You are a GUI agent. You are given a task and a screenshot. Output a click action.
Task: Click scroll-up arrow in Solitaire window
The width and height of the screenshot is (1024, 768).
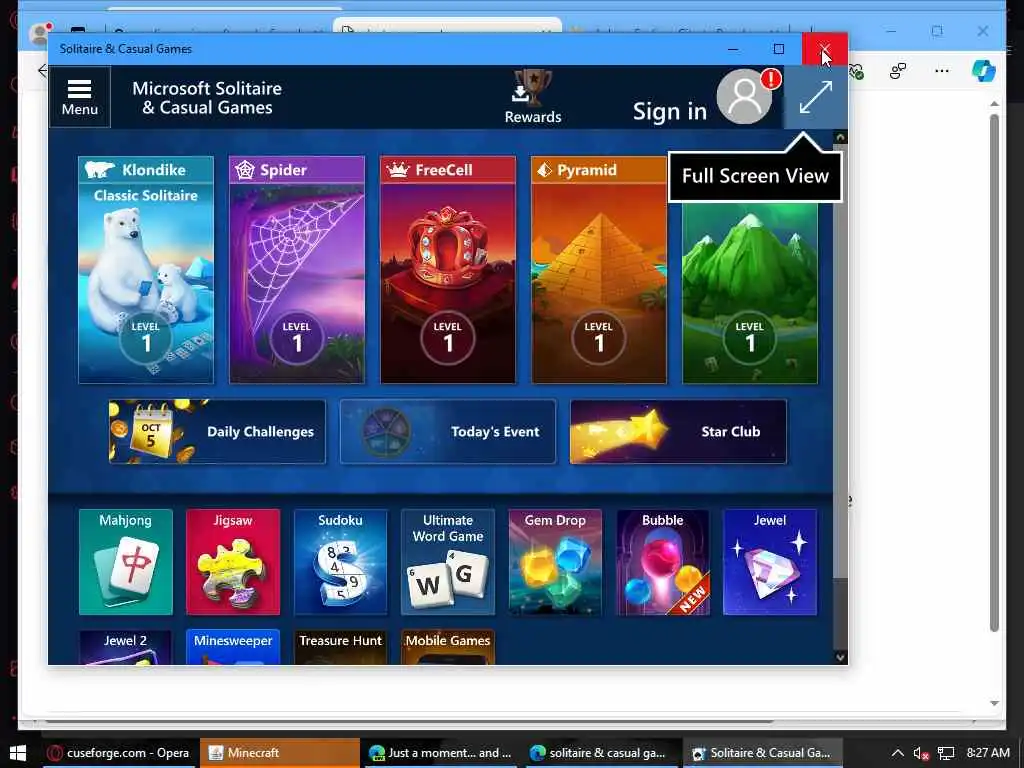pos(840,137)
